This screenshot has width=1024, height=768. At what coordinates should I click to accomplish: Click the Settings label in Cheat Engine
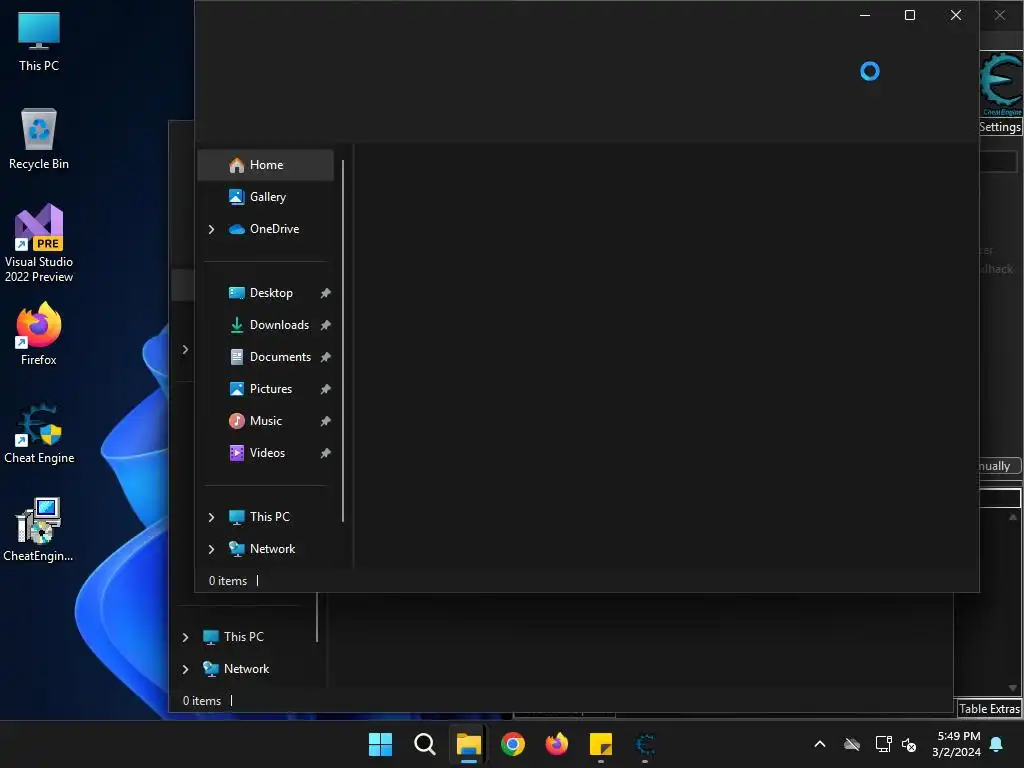pos(999,127)
